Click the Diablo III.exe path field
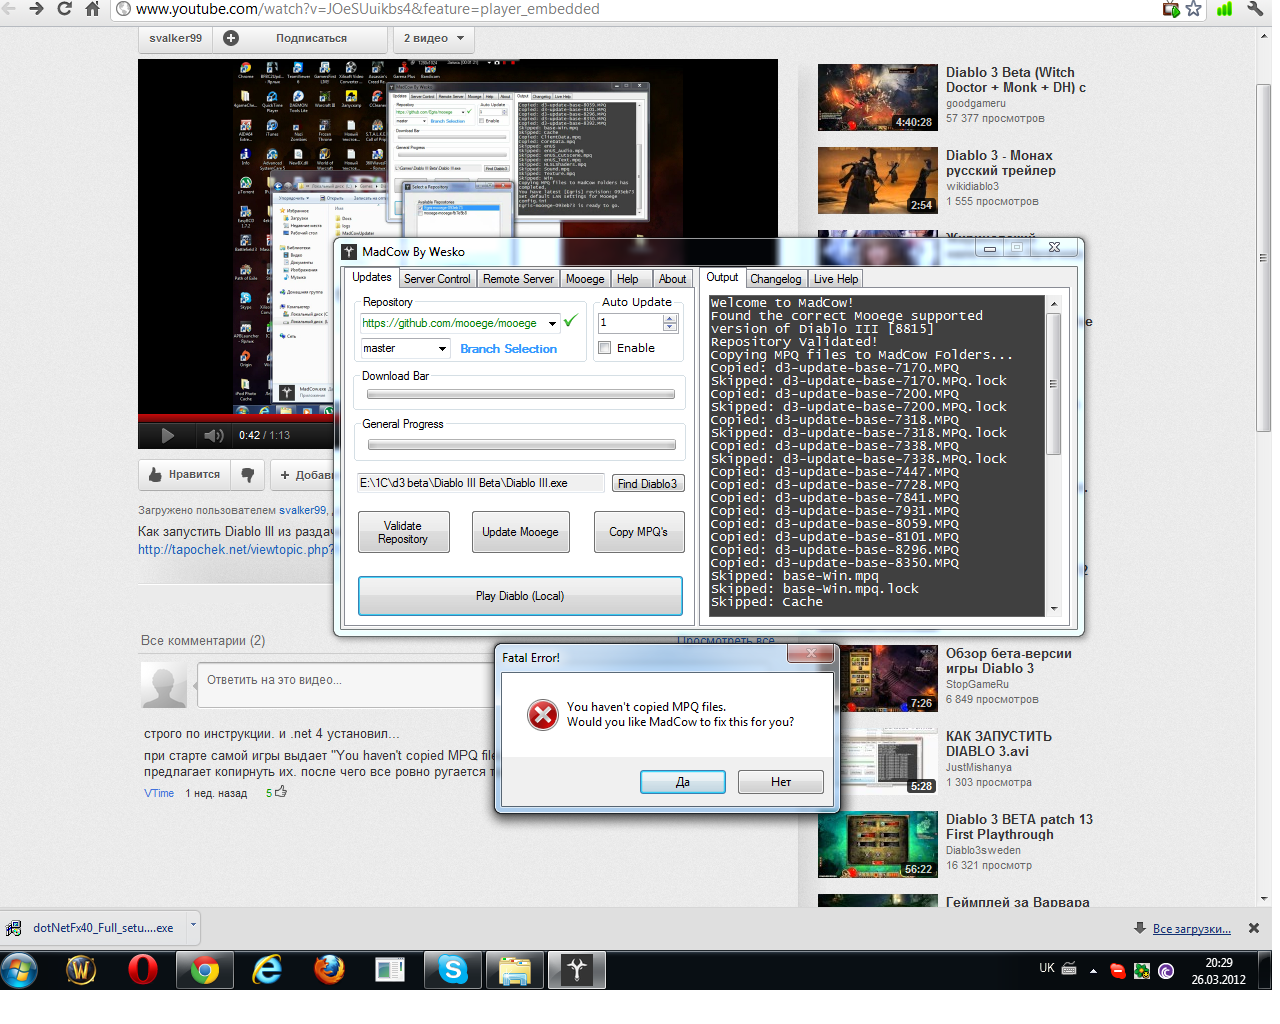This screenshot has height=1024, width=1280. tap(481, 483)
